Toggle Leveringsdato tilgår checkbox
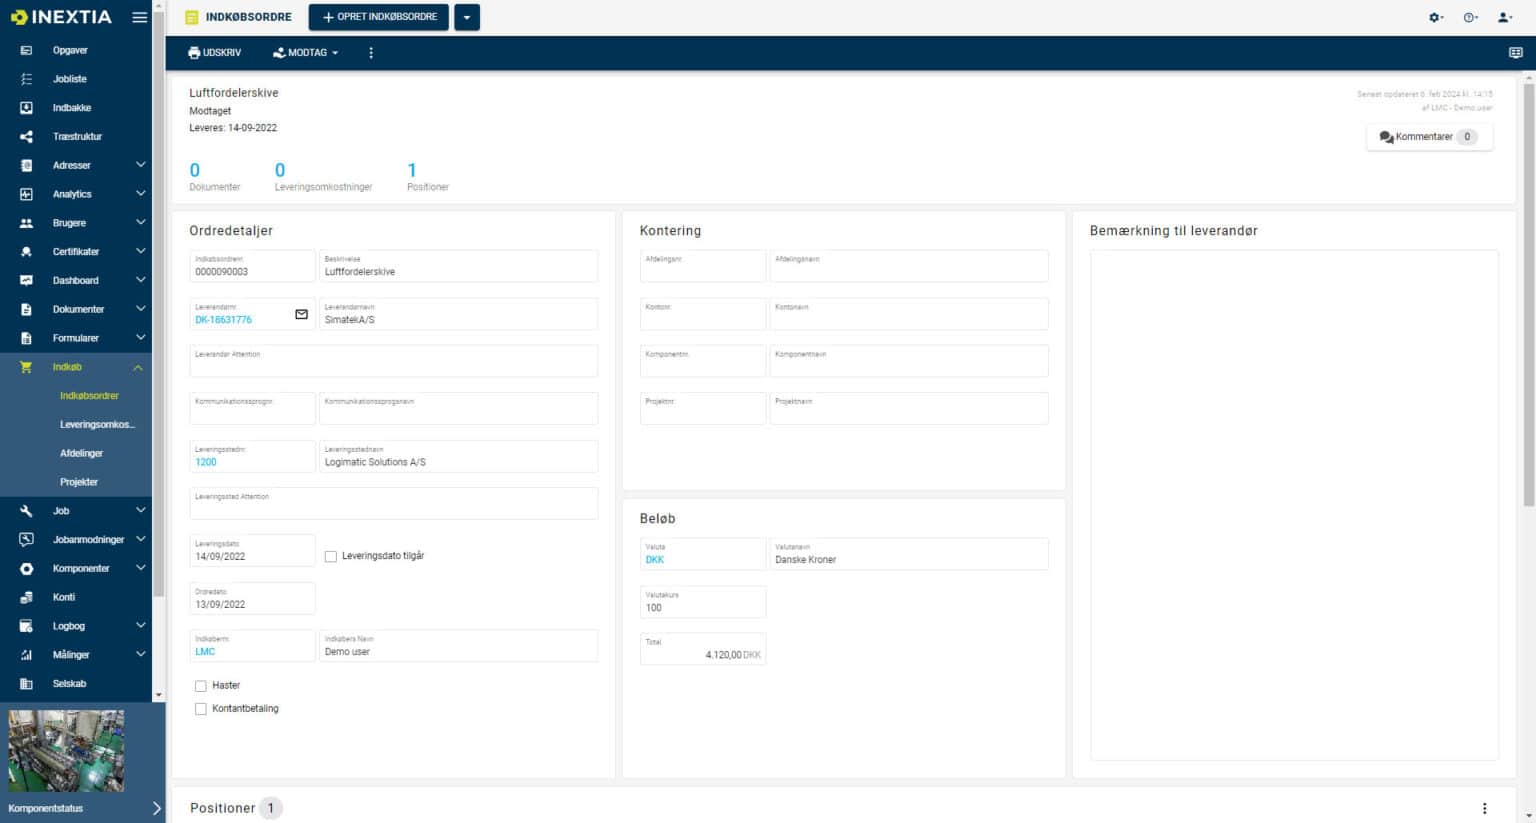Screen dimensions: 1536x823 (331, 556)
